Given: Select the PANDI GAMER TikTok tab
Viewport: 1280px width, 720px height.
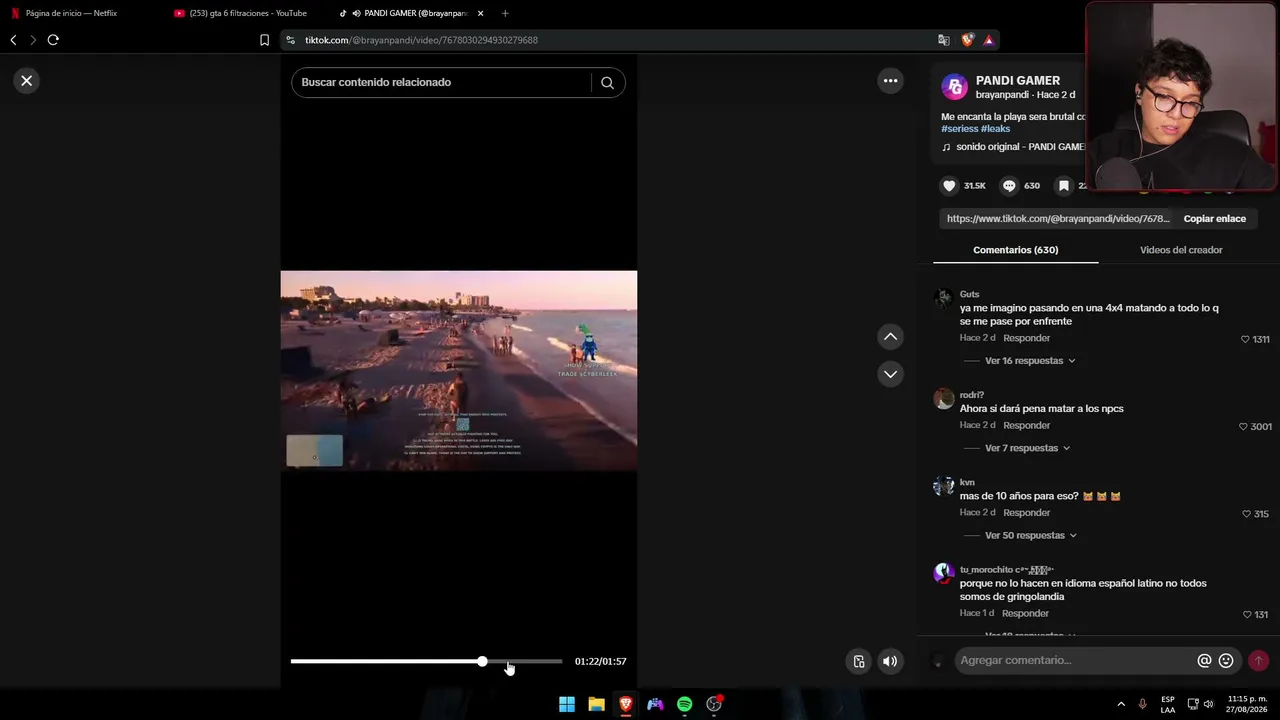Looking at the screenshot, I should 412,13.
